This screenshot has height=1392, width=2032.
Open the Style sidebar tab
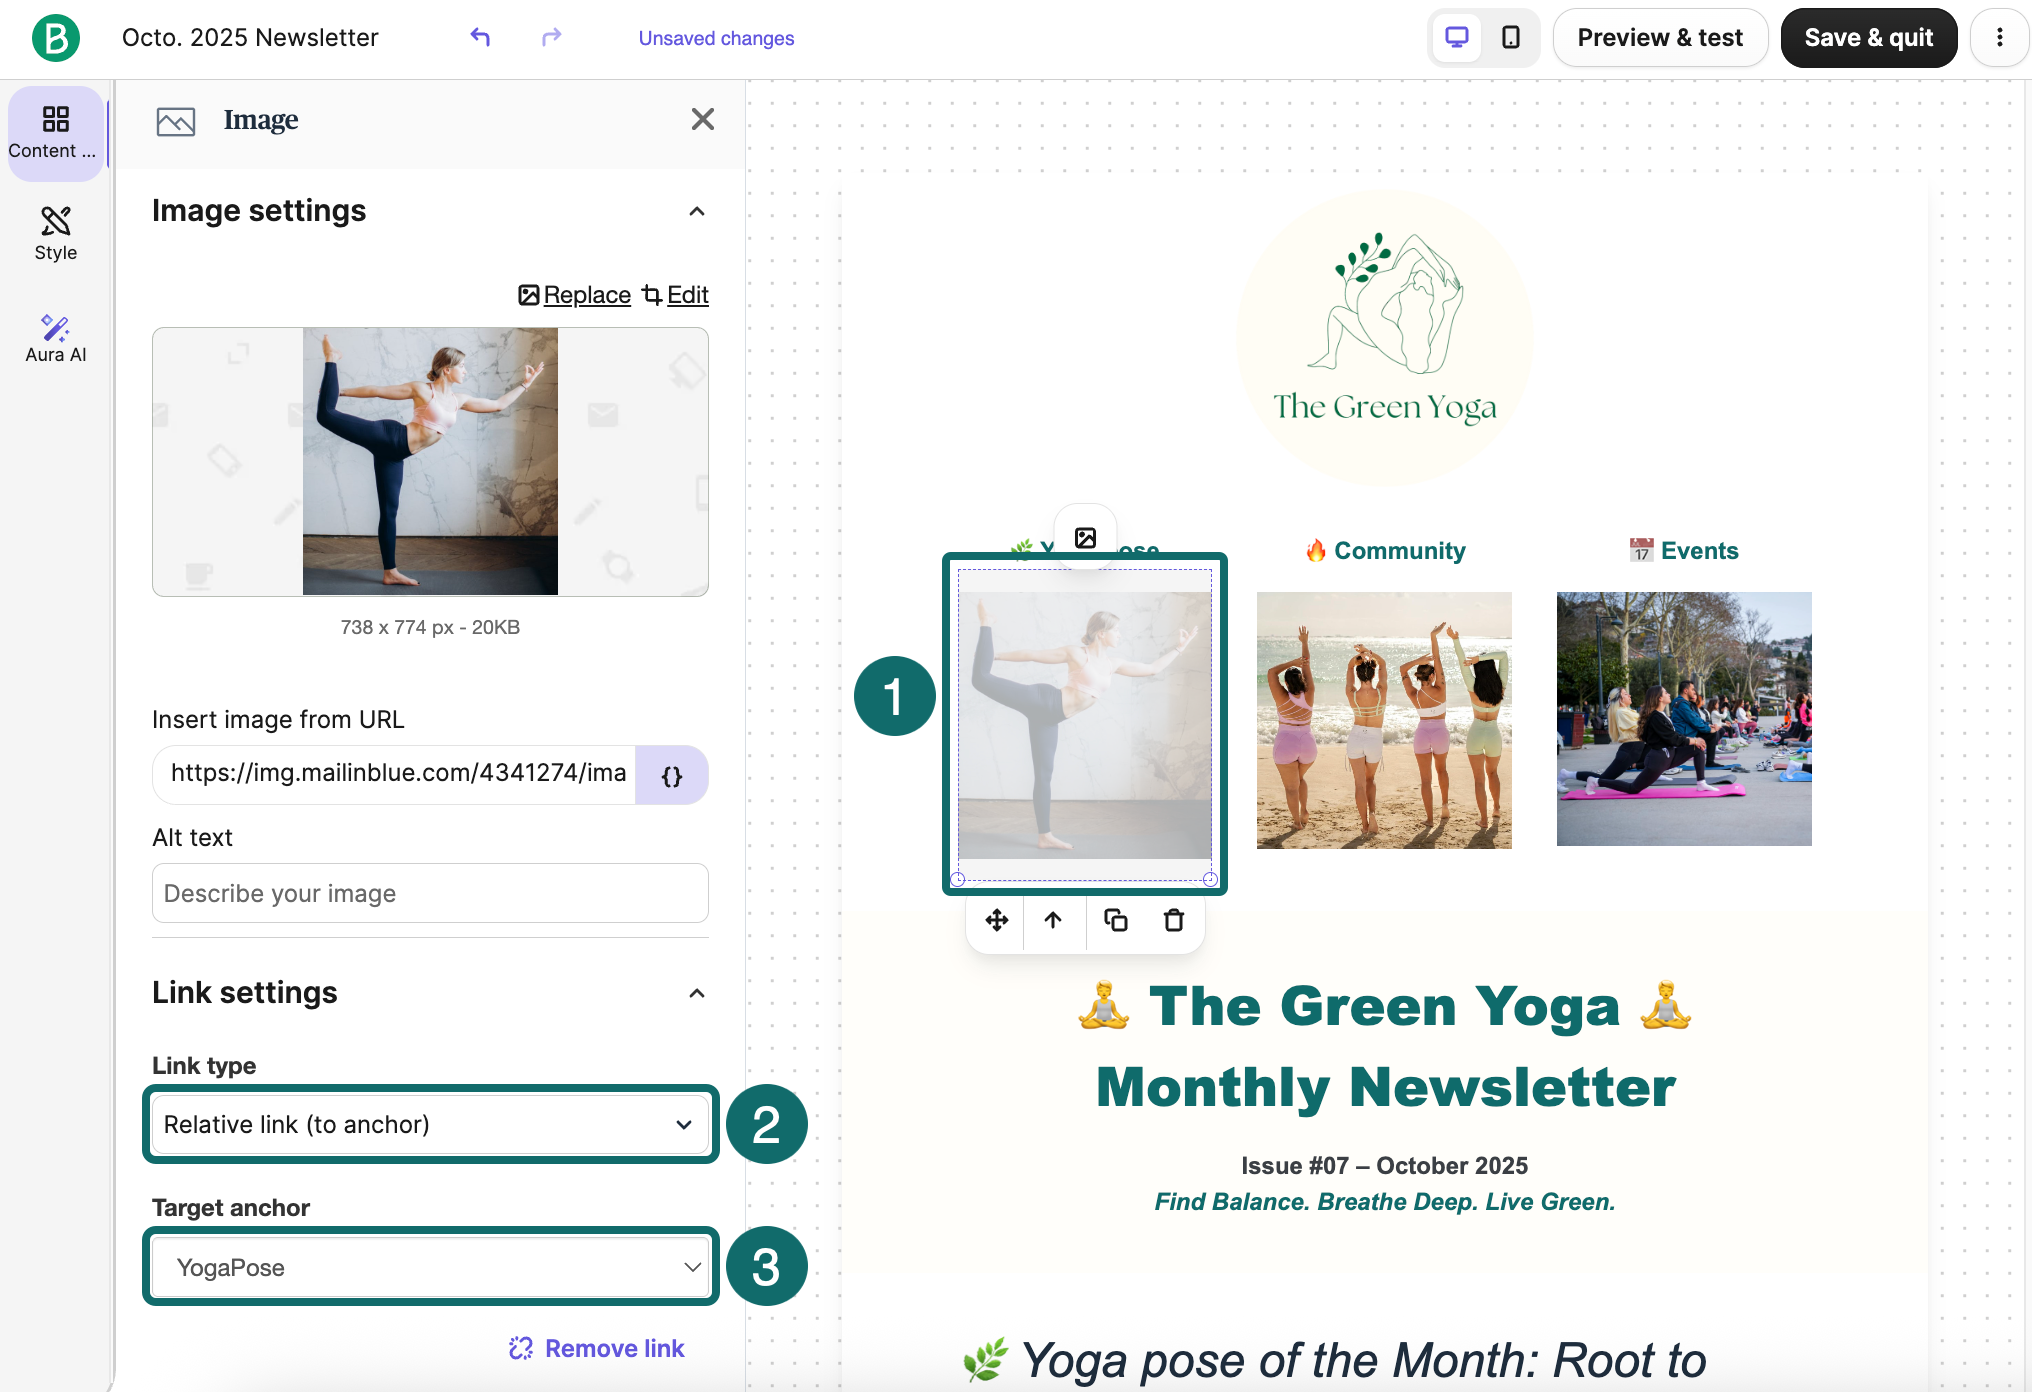(x=56, y=234)
